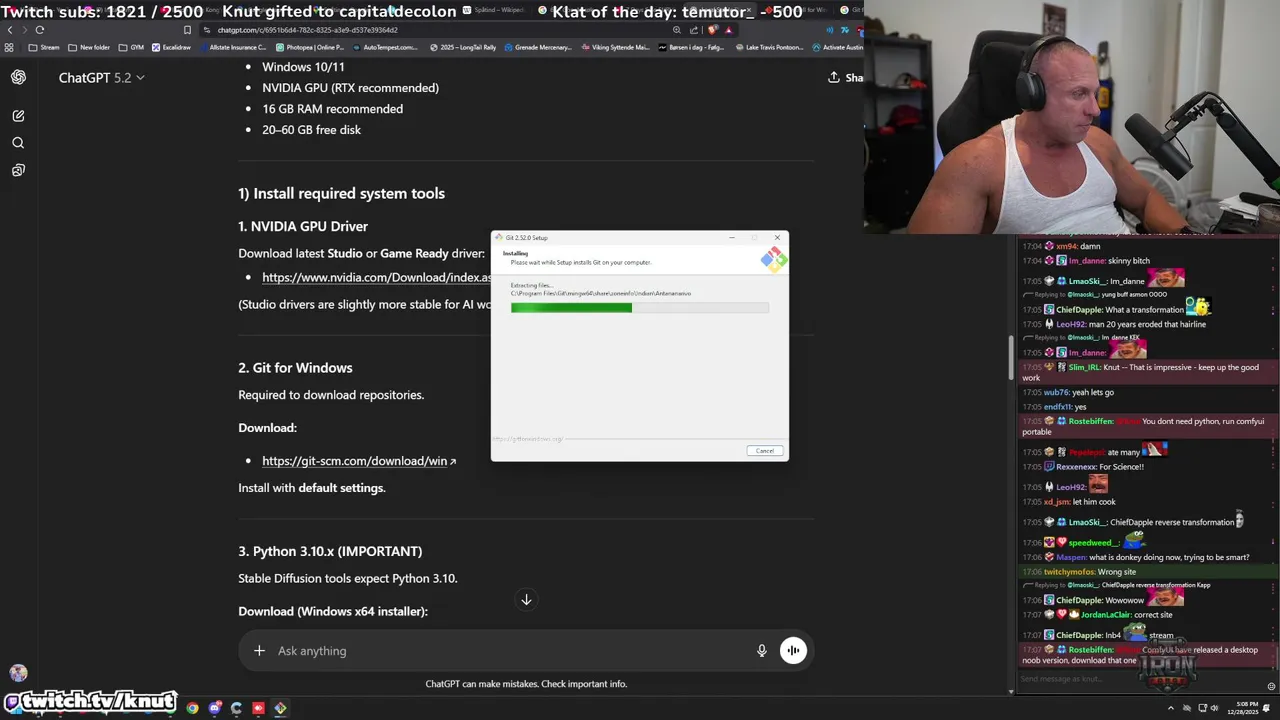Click username Rostebiffen in ComfyUI message
Screen dimensions: 1280x720
(1090, 650)
